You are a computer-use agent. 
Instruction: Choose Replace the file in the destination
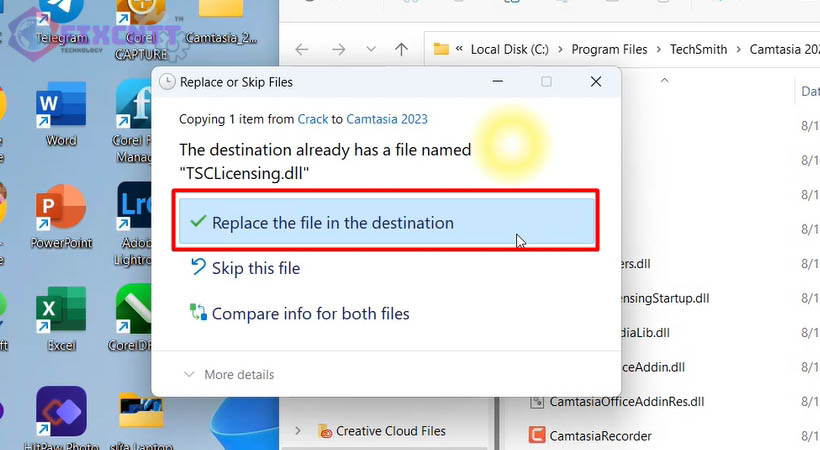(x=388, y=223)
